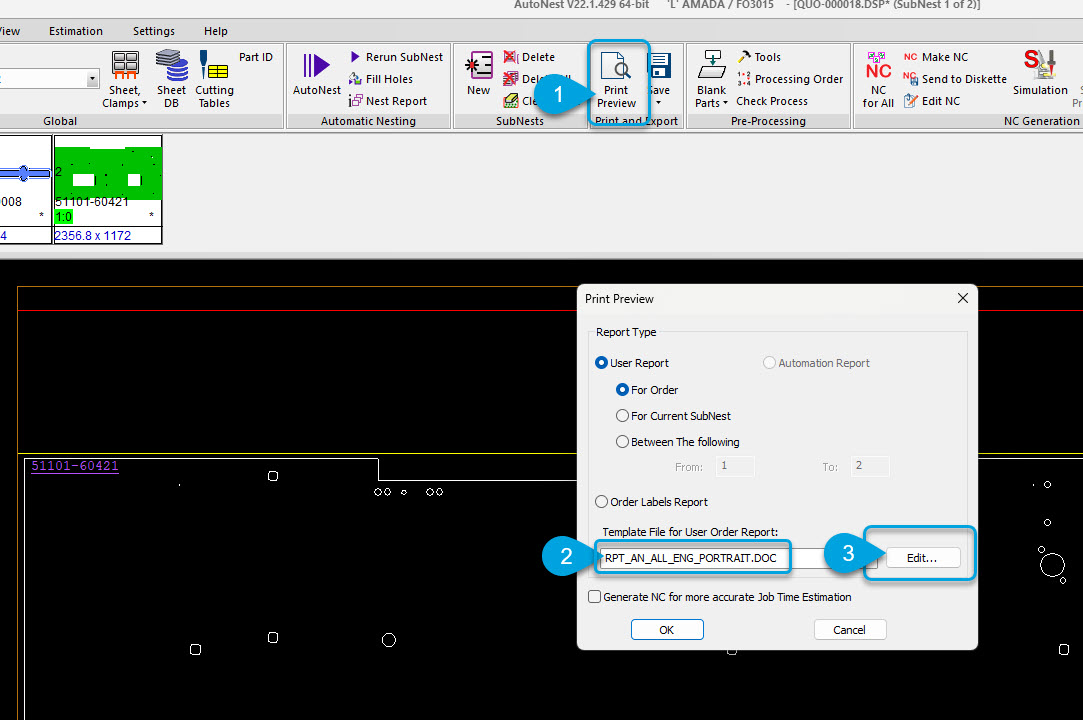Choose For Current SubNest option

point(622,416)
